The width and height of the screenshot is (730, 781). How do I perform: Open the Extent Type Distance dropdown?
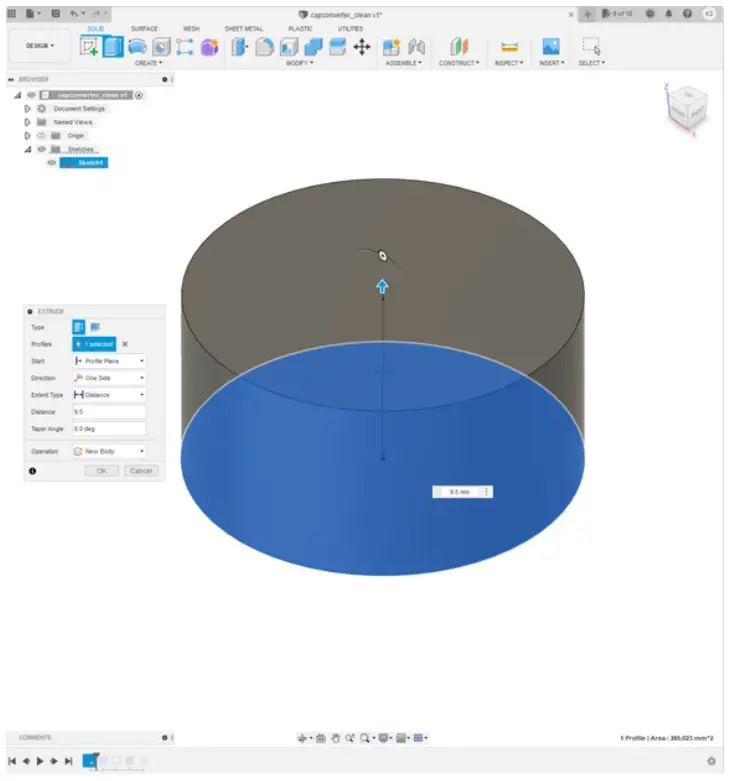click(x=109, y=395)
